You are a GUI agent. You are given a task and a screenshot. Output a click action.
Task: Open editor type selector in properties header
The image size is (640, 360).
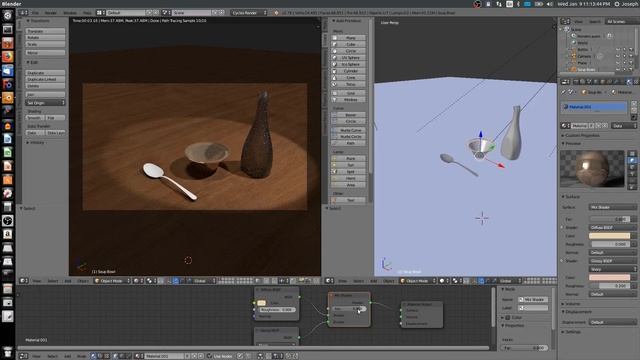pyautogui.click(x=565, y=82)
